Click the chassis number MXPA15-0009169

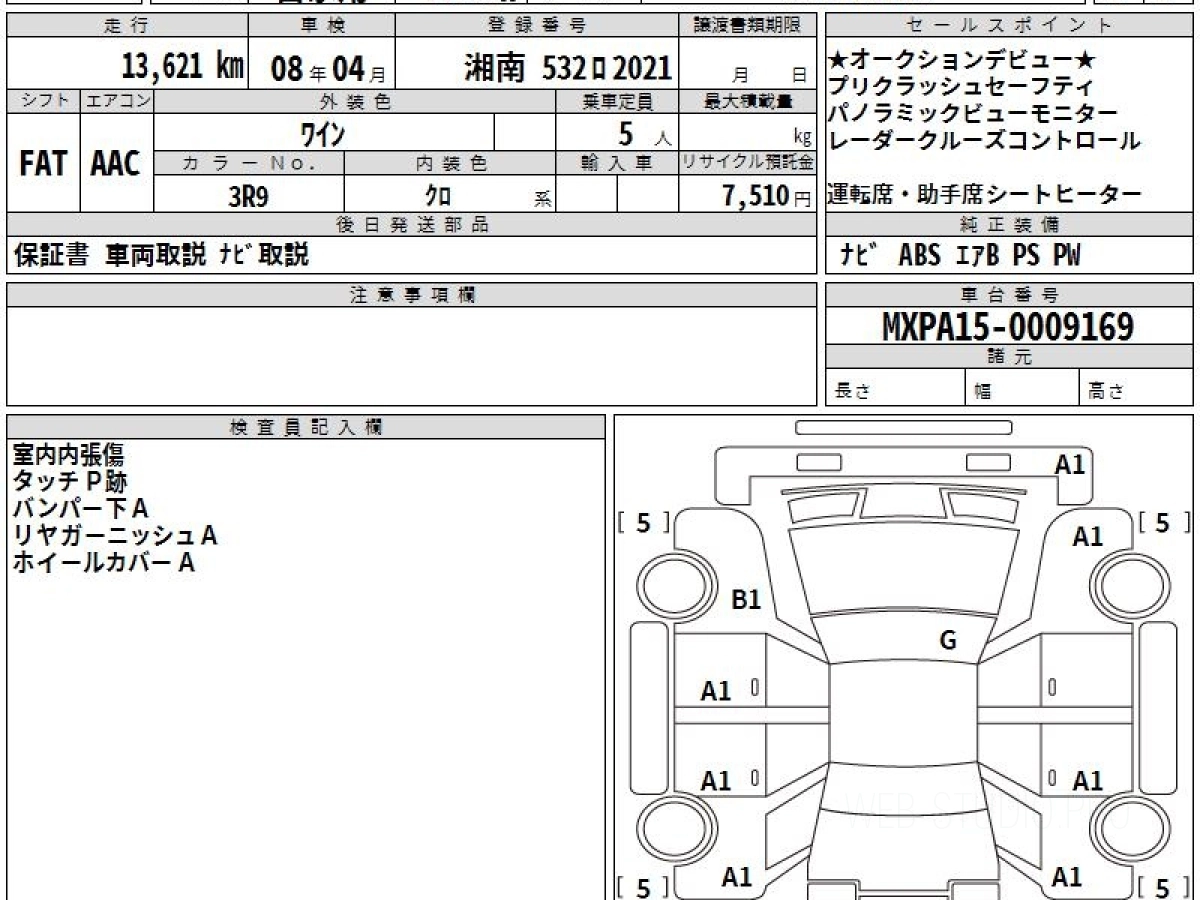1008,326
